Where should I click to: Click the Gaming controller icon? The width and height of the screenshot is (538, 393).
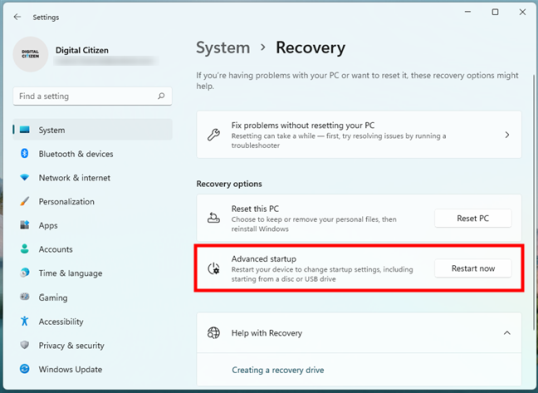click(x=25, y=297)
